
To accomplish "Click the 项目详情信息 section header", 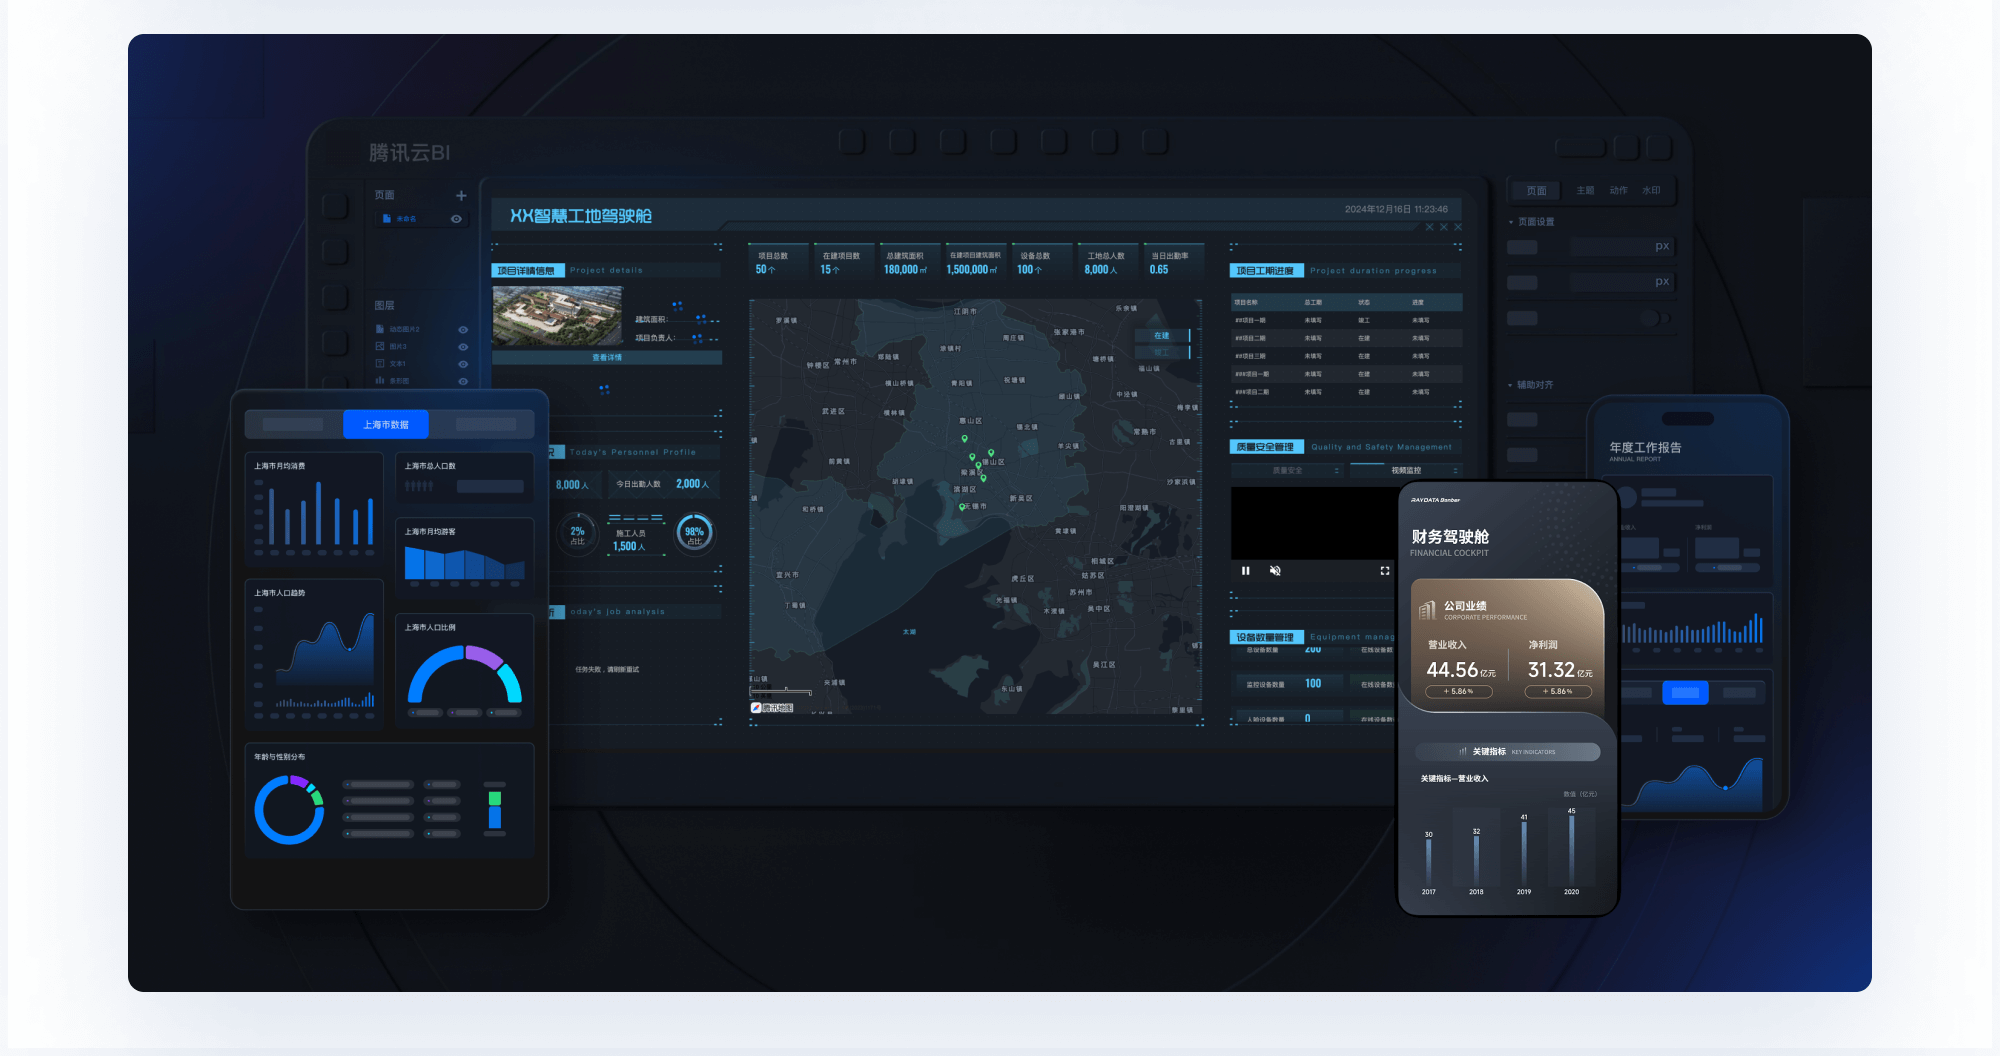I will point(528,271).
